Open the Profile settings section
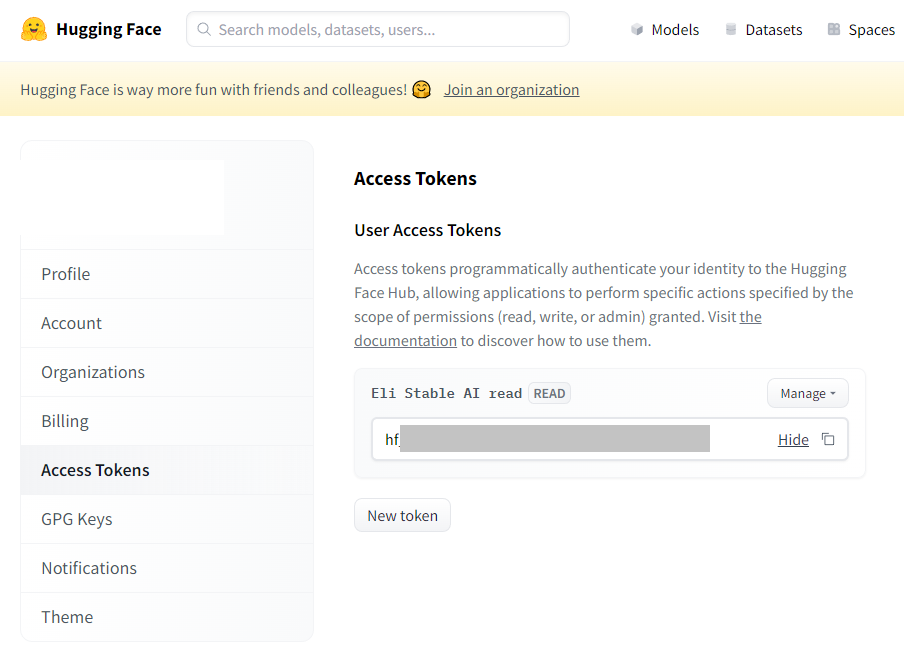Image resolution: width=904 pixels, height=656 pixels. pyautogui.click(x=66, y=274)
